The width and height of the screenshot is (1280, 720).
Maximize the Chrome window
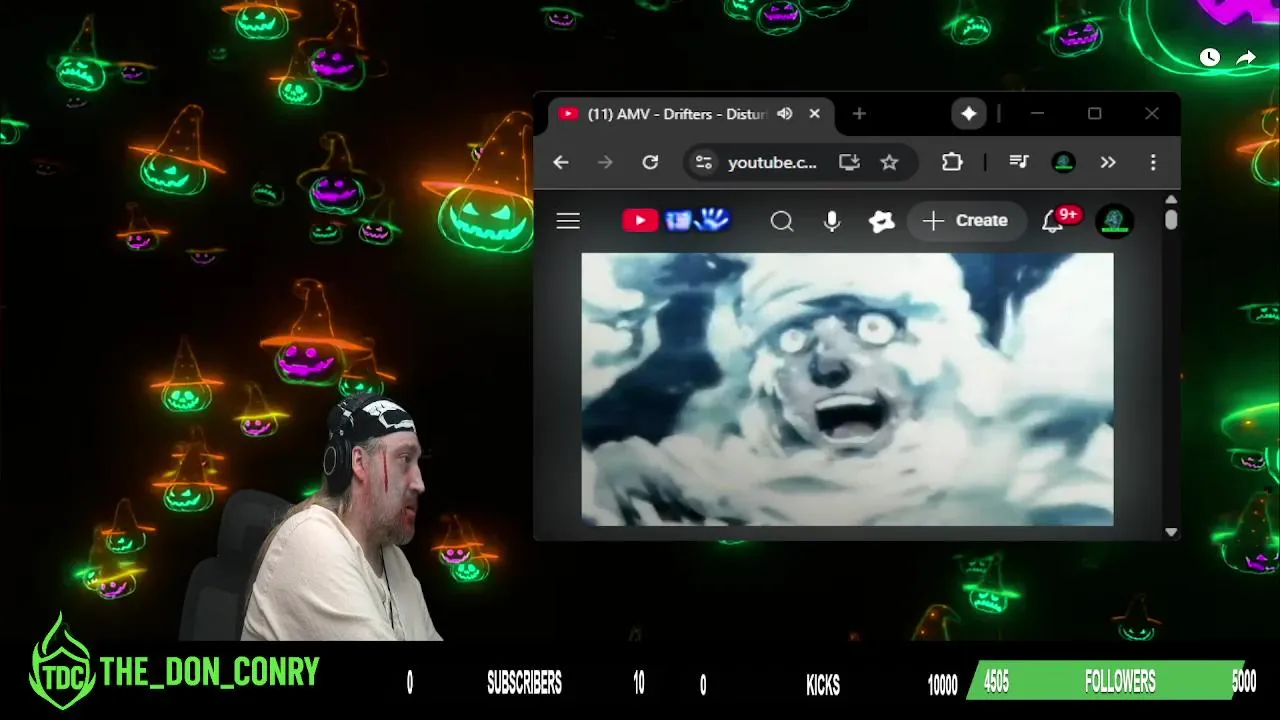tap(1095, 114)
